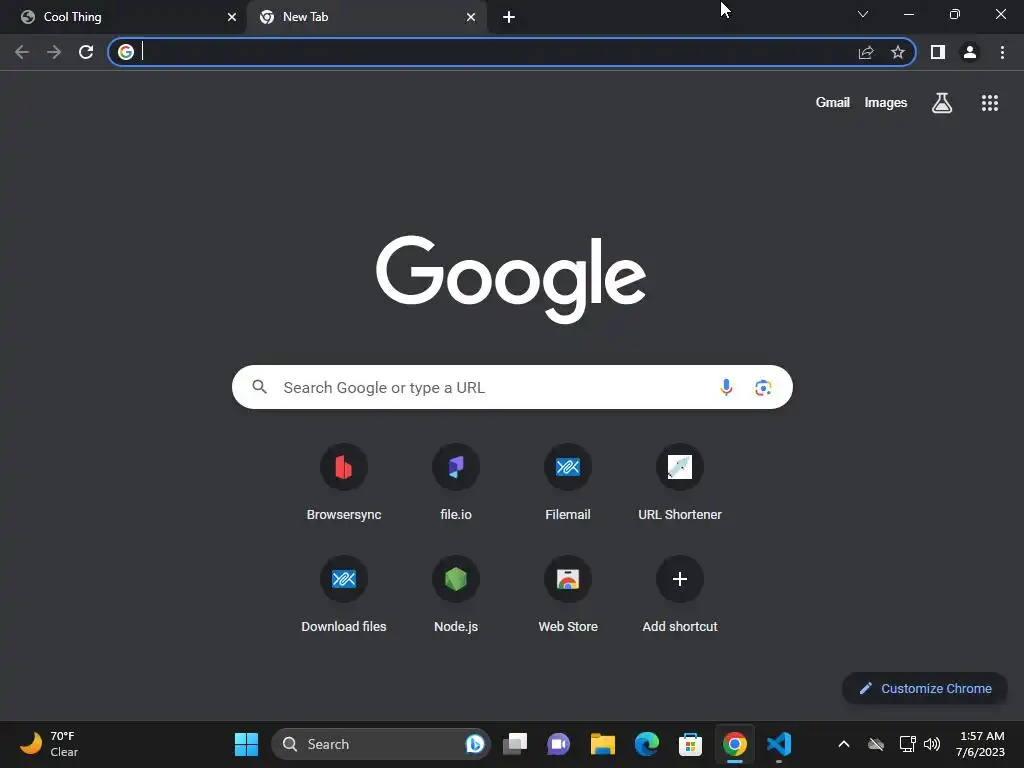Select the New Tab tab
The image size is (1024, 768).
(366, 17)
